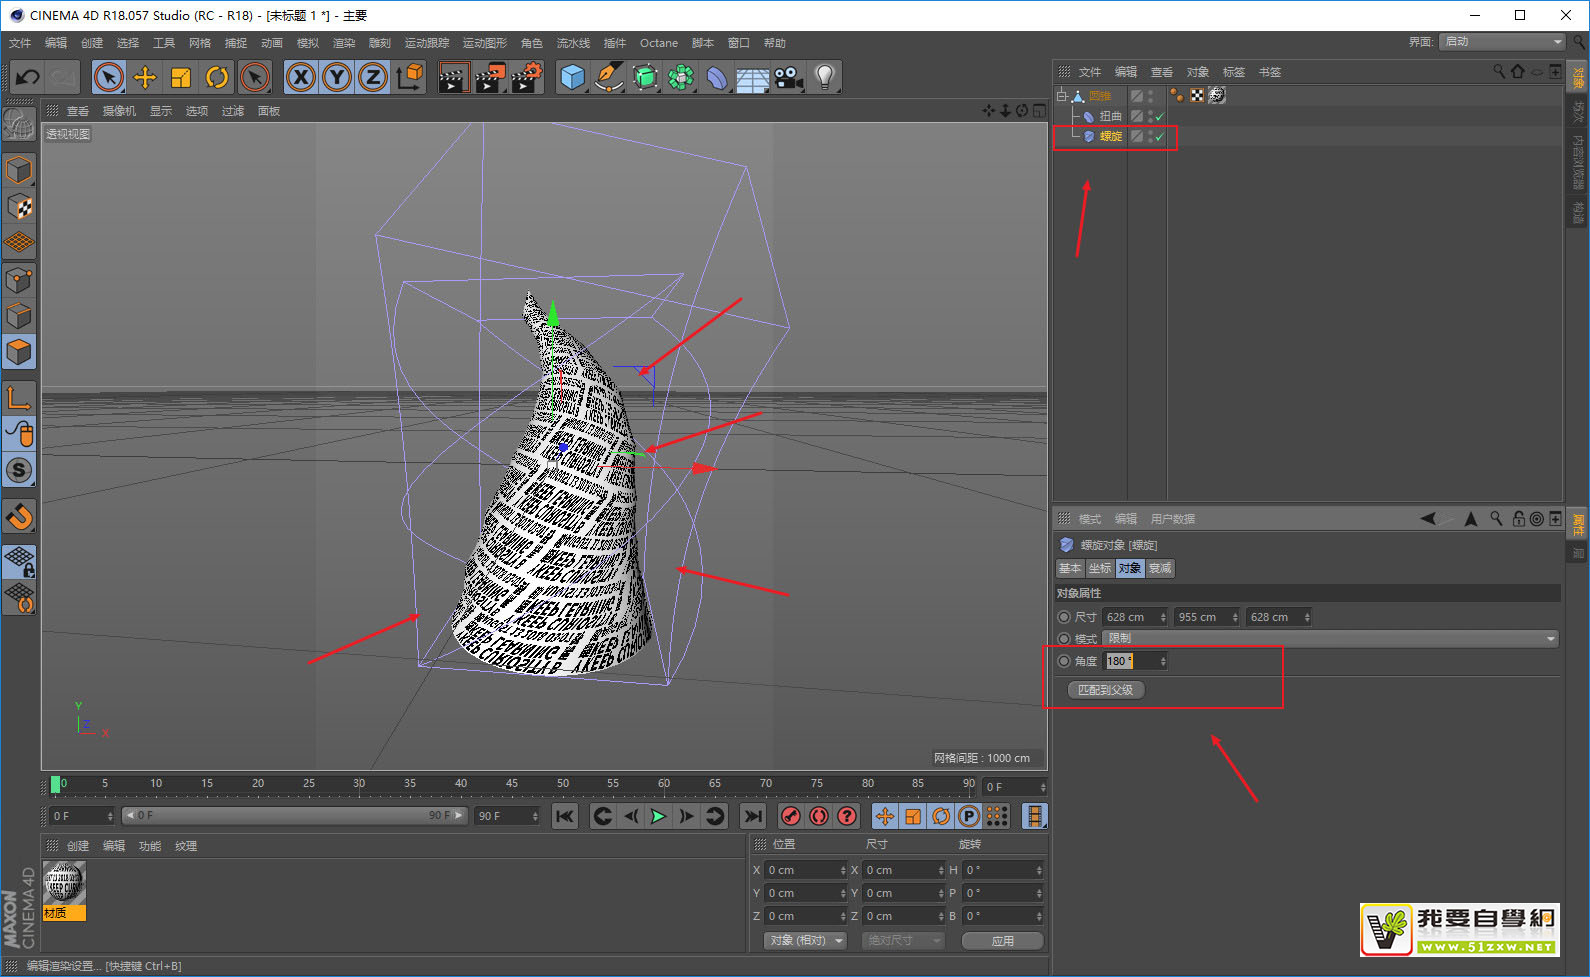This screenshot has width=1590, height=977.
Task: Add a Cube primitive object
Action: 572,77
